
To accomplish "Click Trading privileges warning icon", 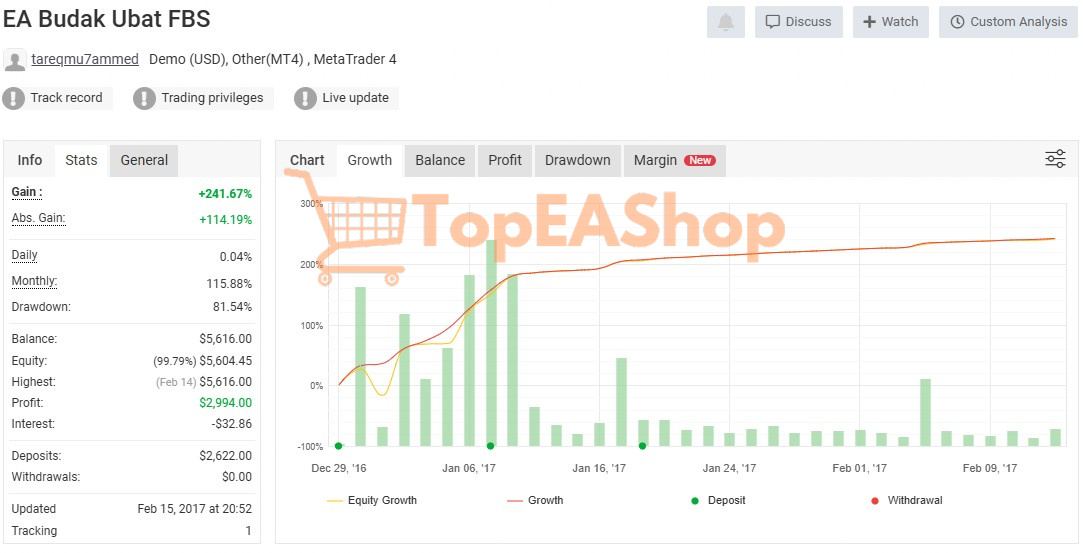I will coord(145,98).
